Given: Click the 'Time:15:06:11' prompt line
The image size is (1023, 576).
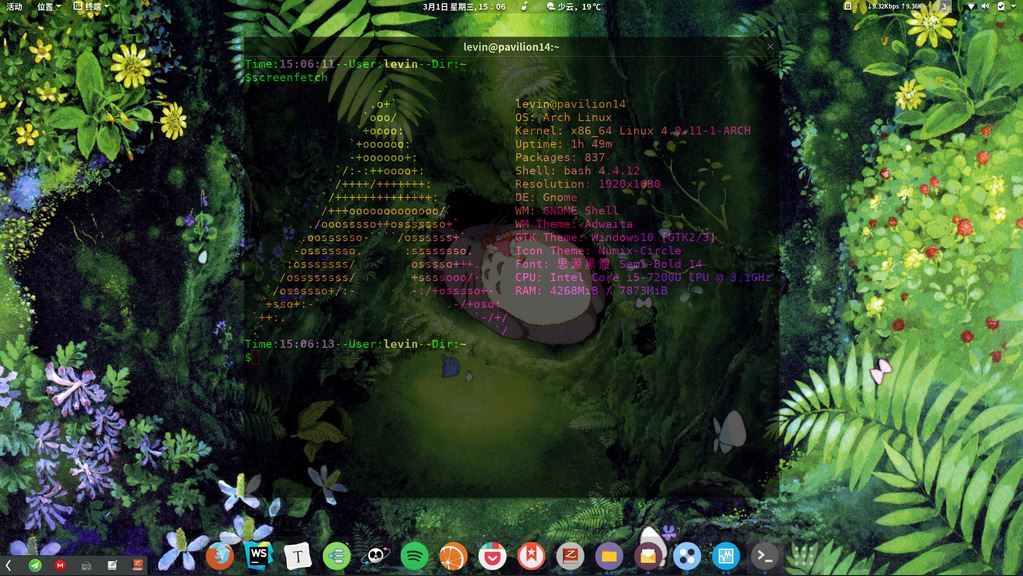Looking at the screenshot, I should 356,64.
